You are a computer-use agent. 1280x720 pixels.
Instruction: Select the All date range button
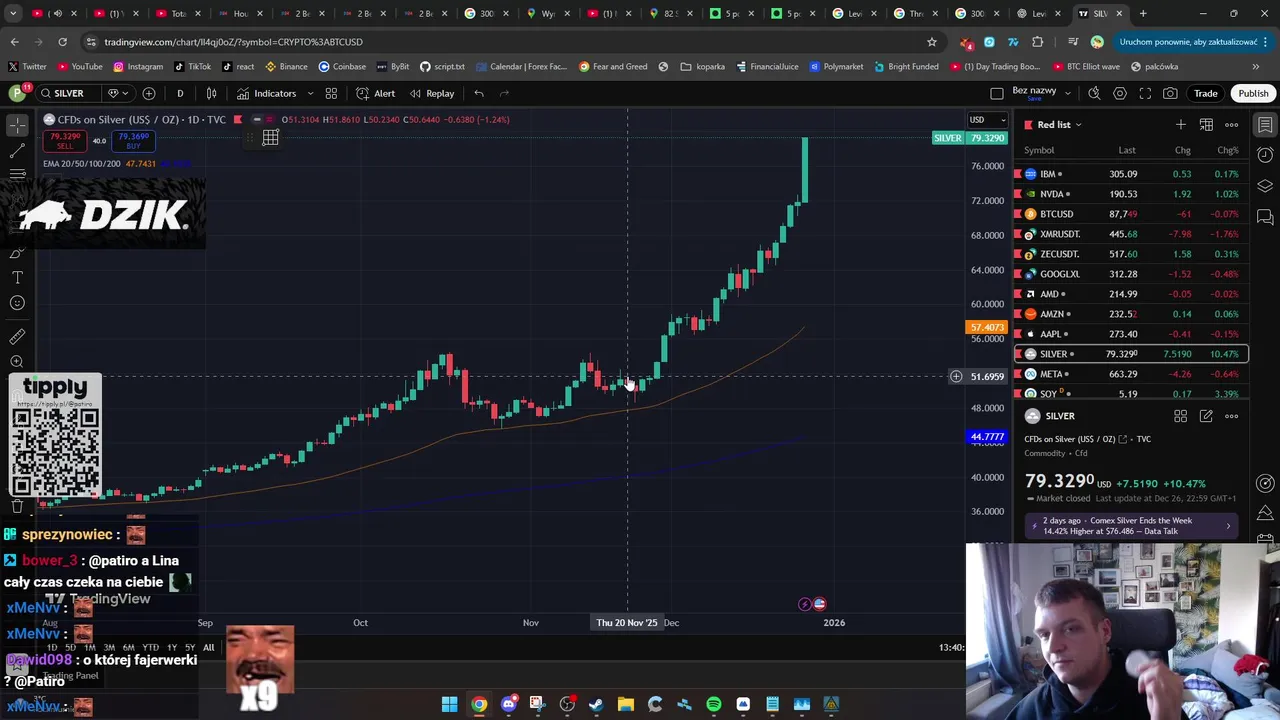pos(208,647)
